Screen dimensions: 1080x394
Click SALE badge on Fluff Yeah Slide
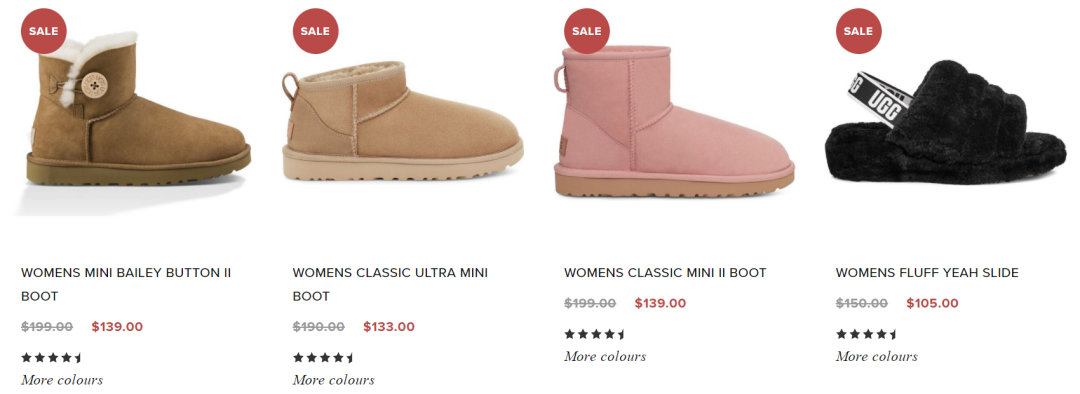(x=858, y=31)
